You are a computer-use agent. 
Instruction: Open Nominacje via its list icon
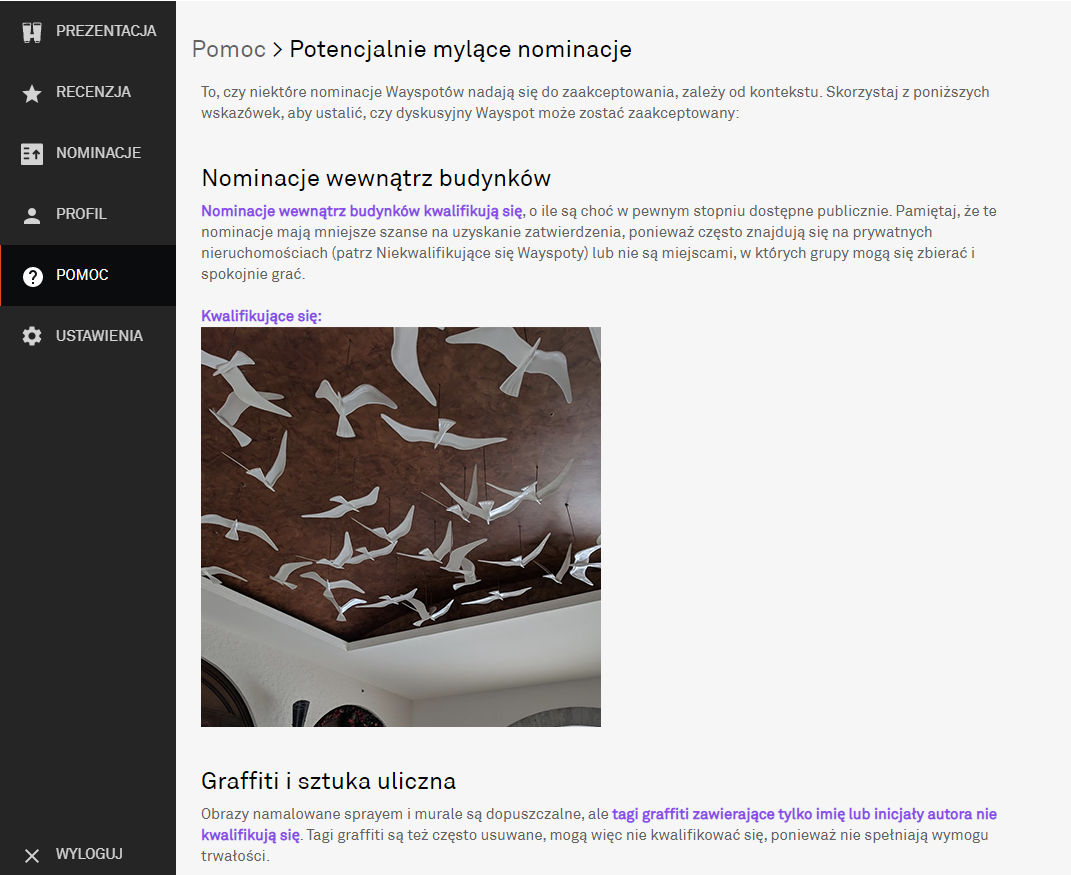tap(30, 152)
